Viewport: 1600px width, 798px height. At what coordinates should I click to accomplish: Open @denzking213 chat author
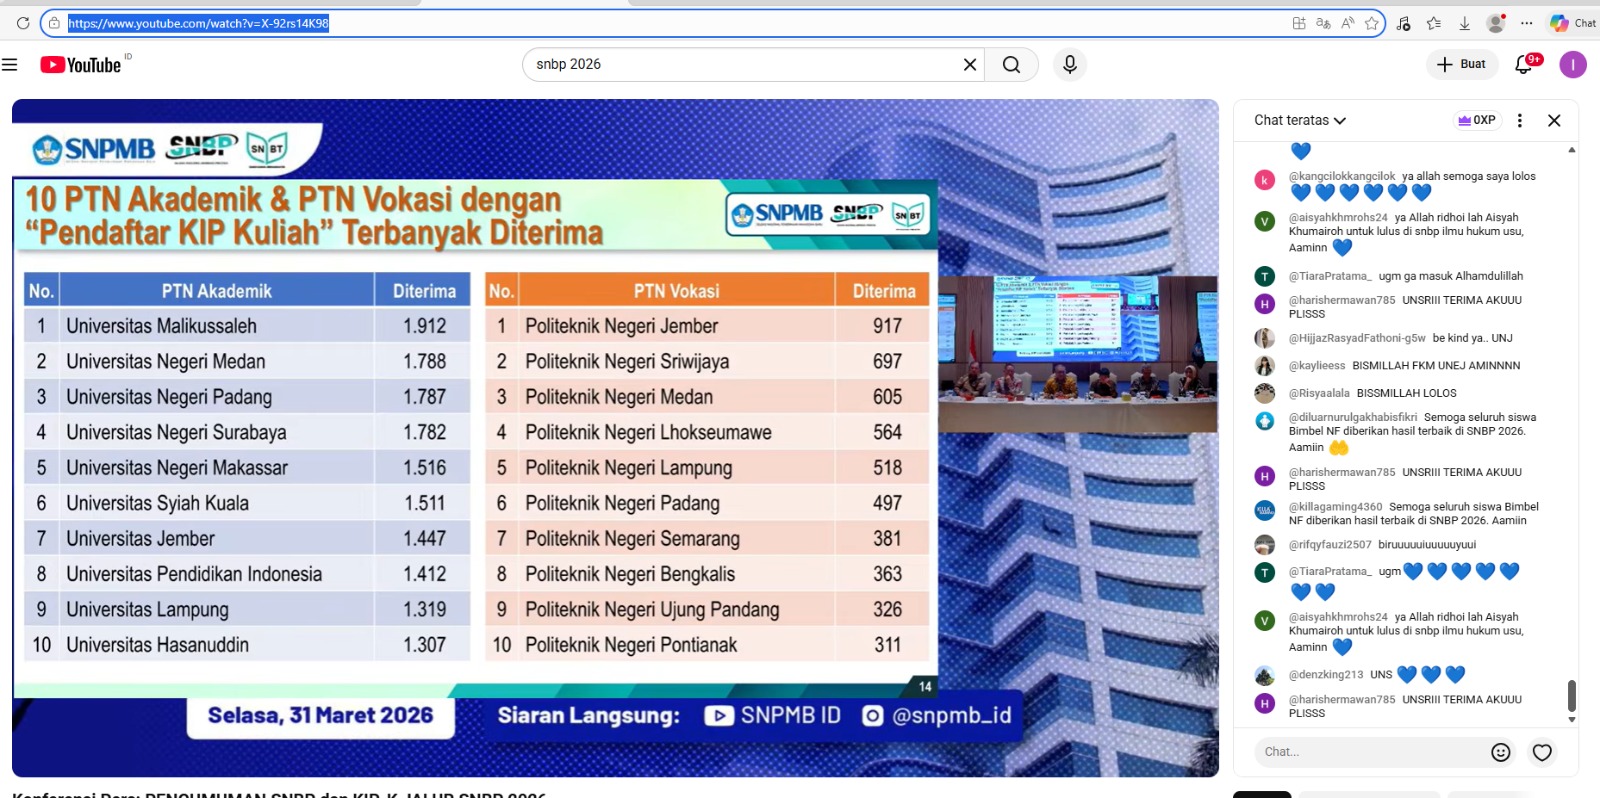point(1326,675)
